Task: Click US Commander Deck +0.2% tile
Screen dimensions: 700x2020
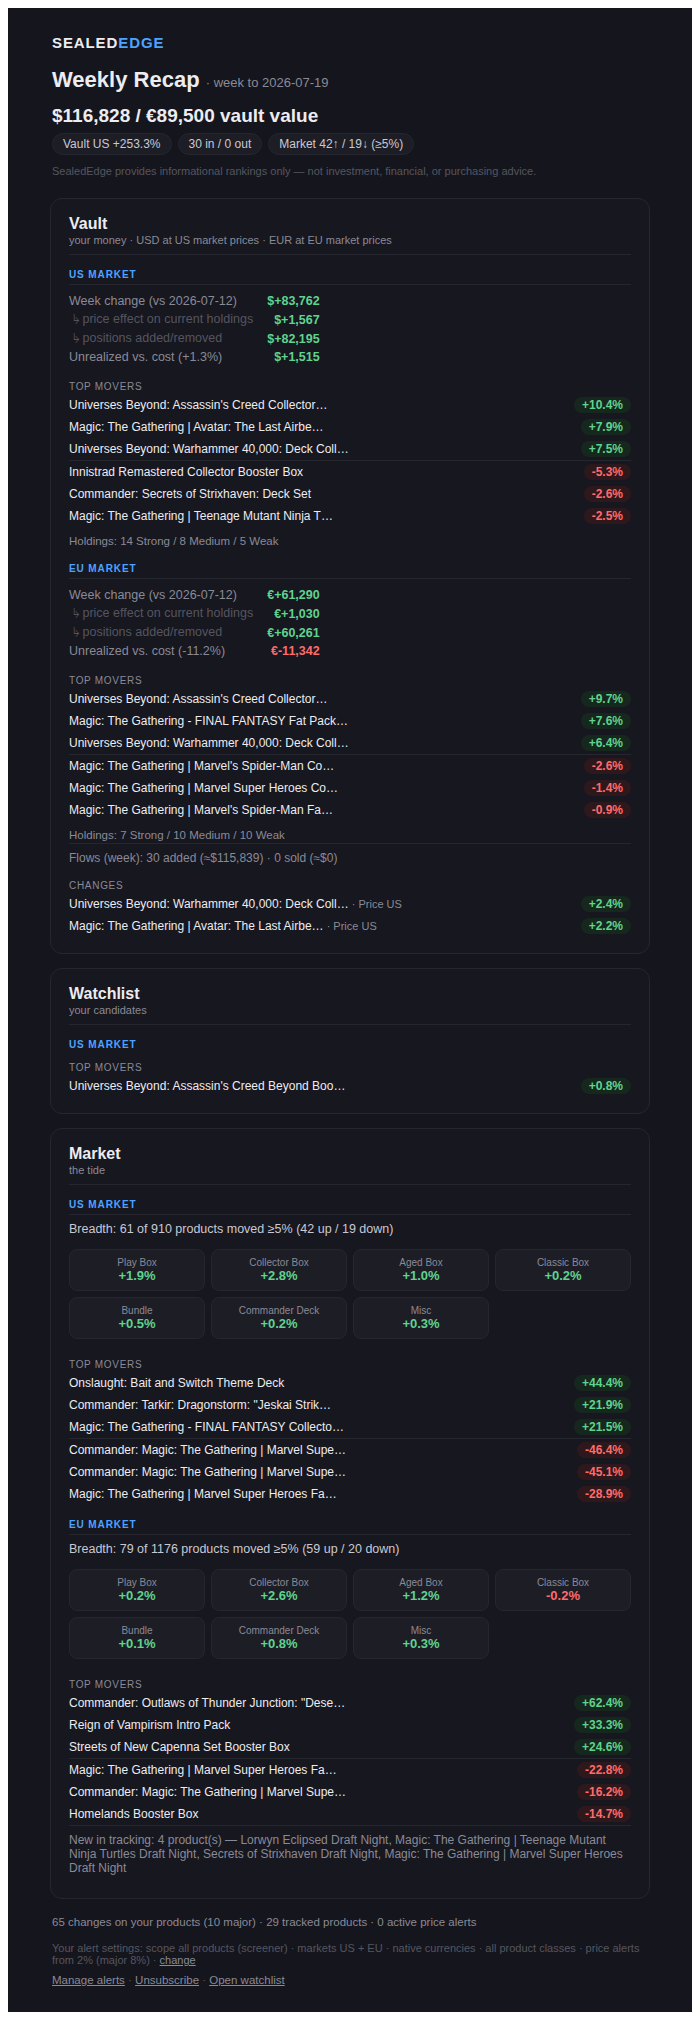Action: (279, 1318)
